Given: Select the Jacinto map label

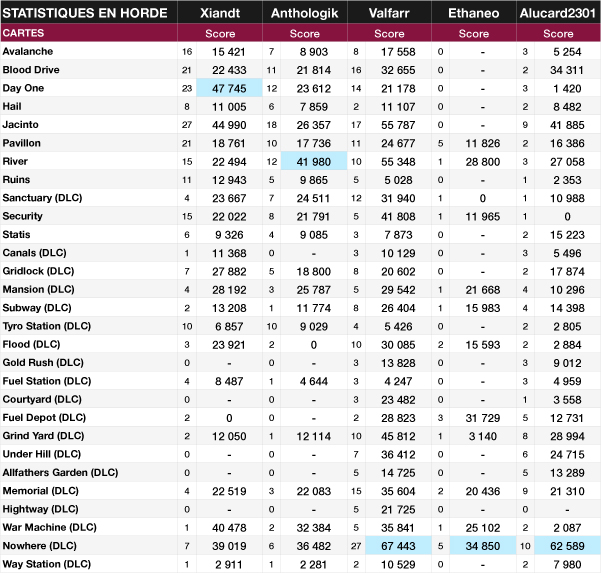Looking at the screenshot, I should 20,124.
